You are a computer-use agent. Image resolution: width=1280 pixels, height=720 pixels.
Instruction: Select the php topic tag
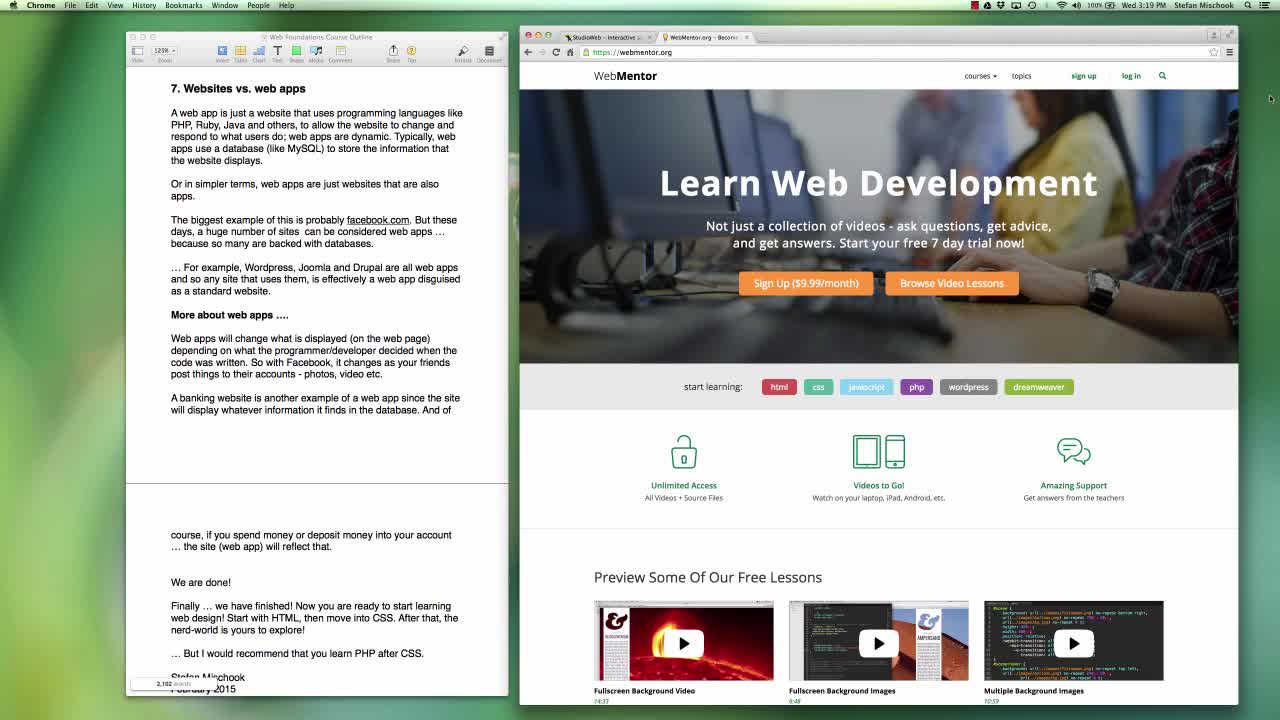click(x=916, y=387)
